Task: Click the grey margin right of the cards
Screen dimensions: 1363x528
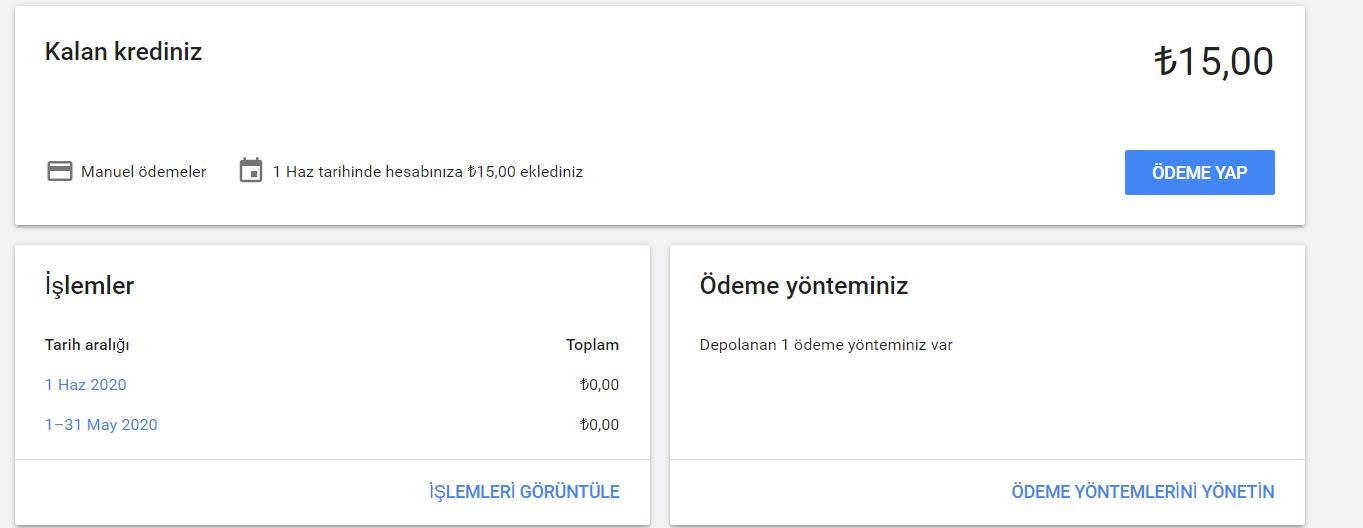Action: coord(1334,264)
